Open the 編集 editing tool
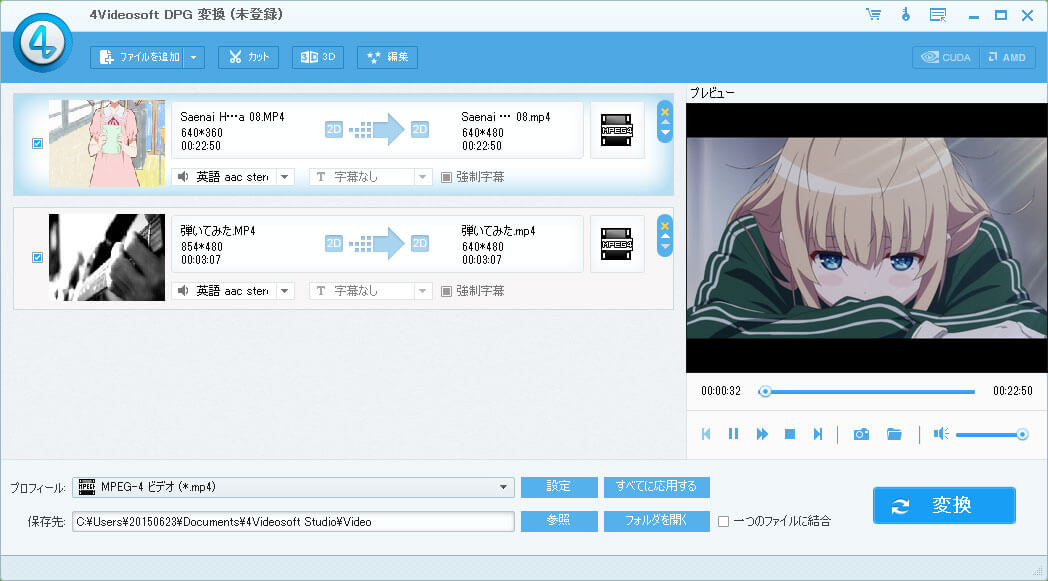 388,57
